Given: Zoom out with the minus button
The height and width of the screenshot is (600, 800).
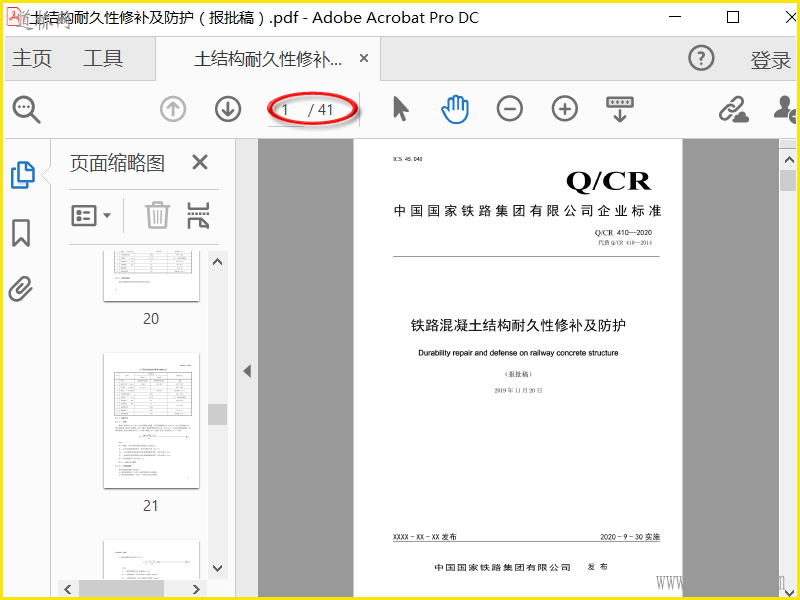Looking at the screenshot, I should click(x=510, y=109).
